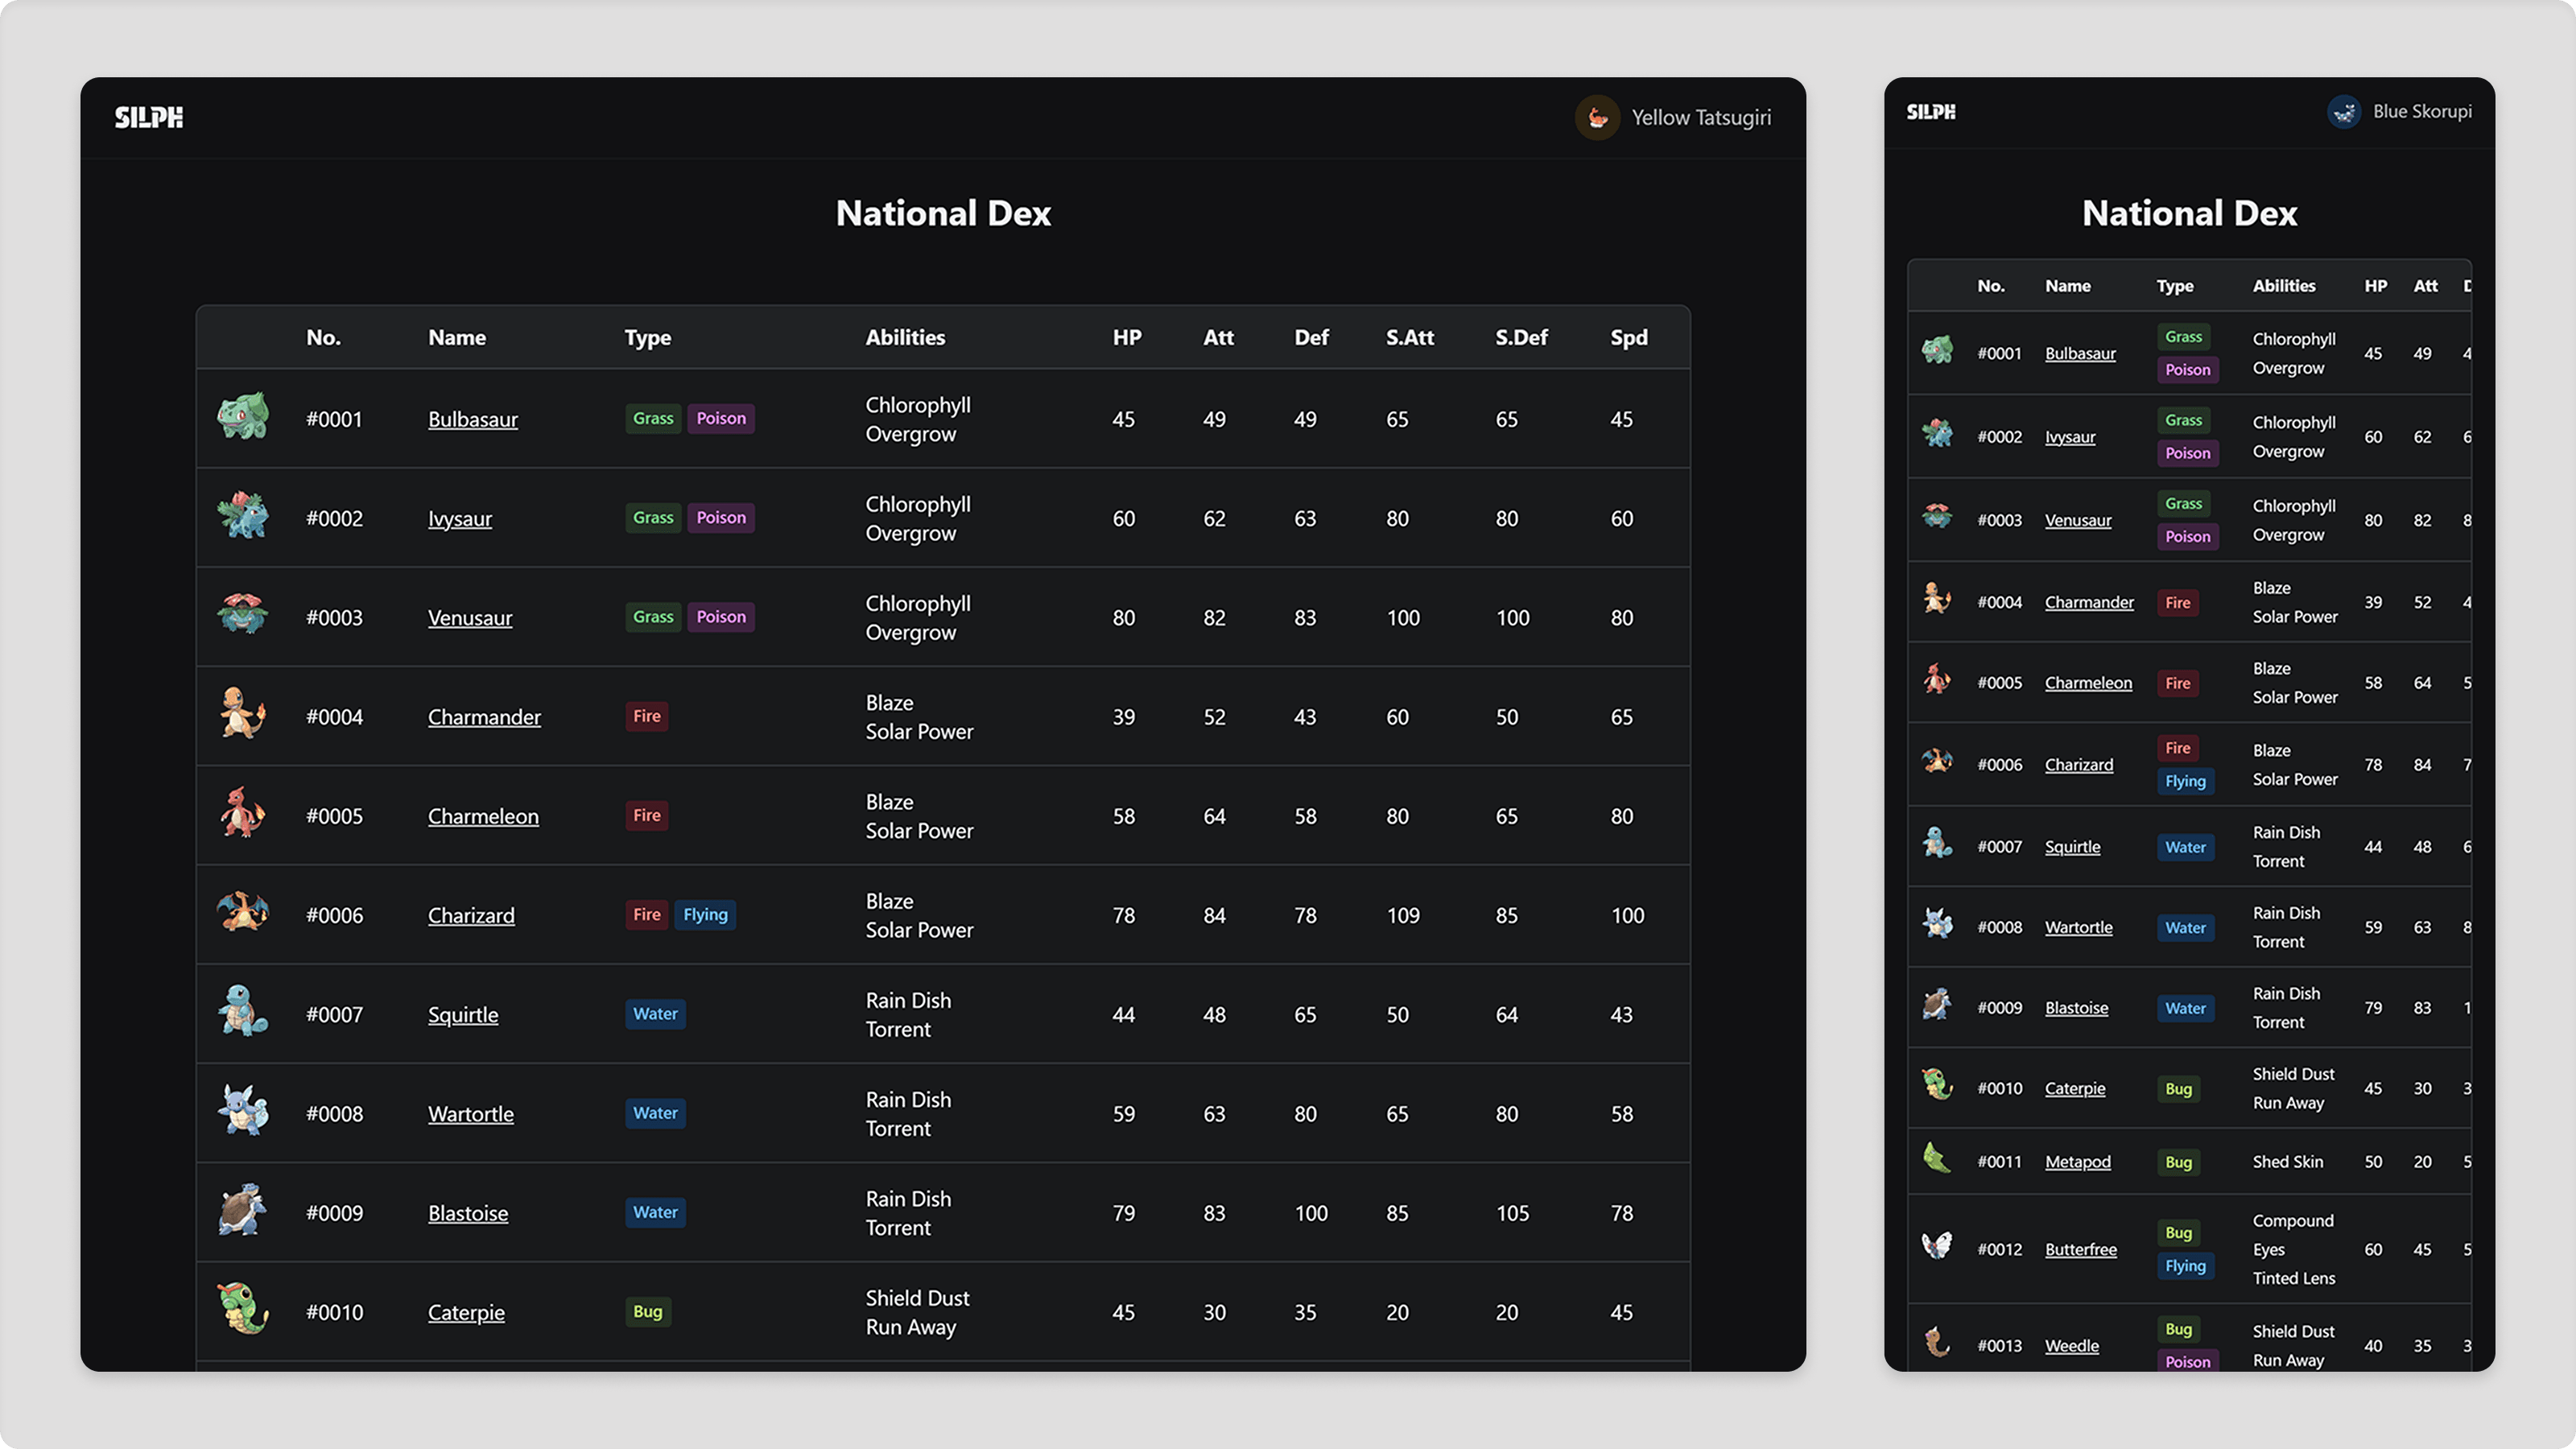Image resolution: width=2576 pixels, height=1449 pixels.
Task: Click Blastoise's S.Def value 105
Action: pyautogui.click(x=1512, y=1213)
